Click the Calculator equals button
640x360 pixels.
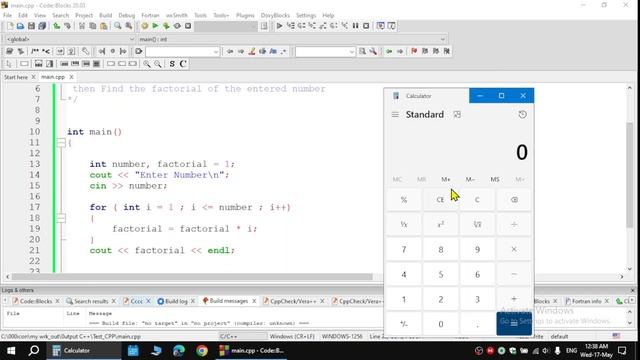coord(514,323)
